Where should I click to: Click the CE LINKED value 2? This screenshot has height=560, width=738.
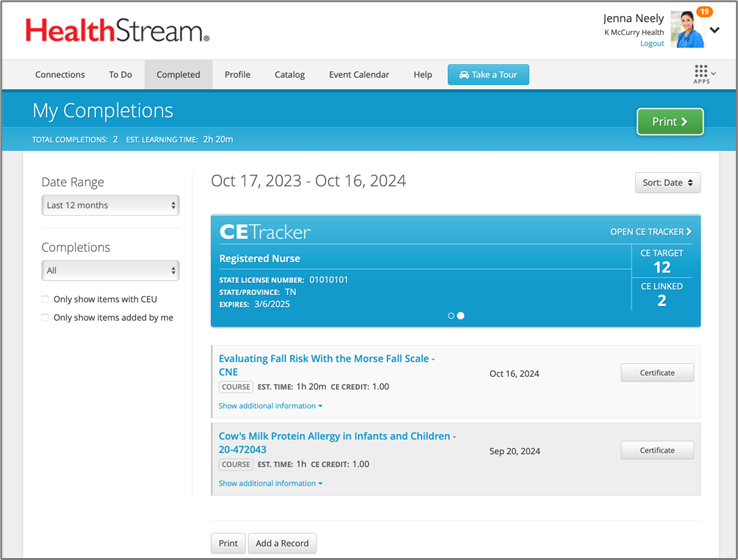click(662, 300)
